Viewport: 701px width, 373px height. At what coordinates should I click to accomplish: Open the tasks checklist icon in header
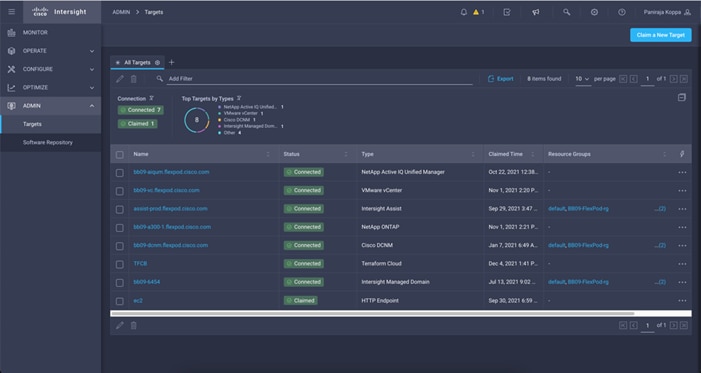[x=507, y=12]
